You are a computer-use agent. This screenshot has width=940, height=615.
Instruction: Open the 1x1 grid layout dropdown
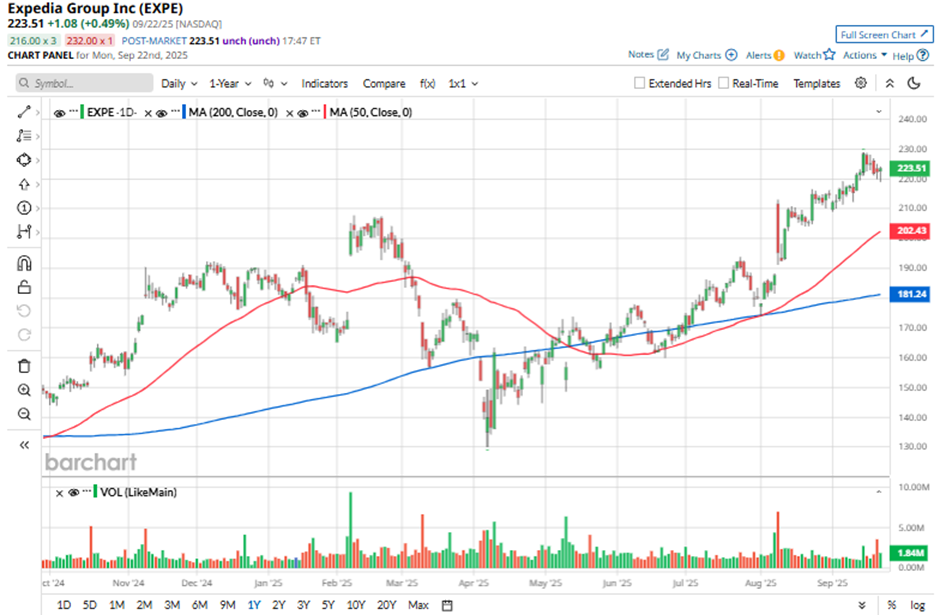pos(463,83)
